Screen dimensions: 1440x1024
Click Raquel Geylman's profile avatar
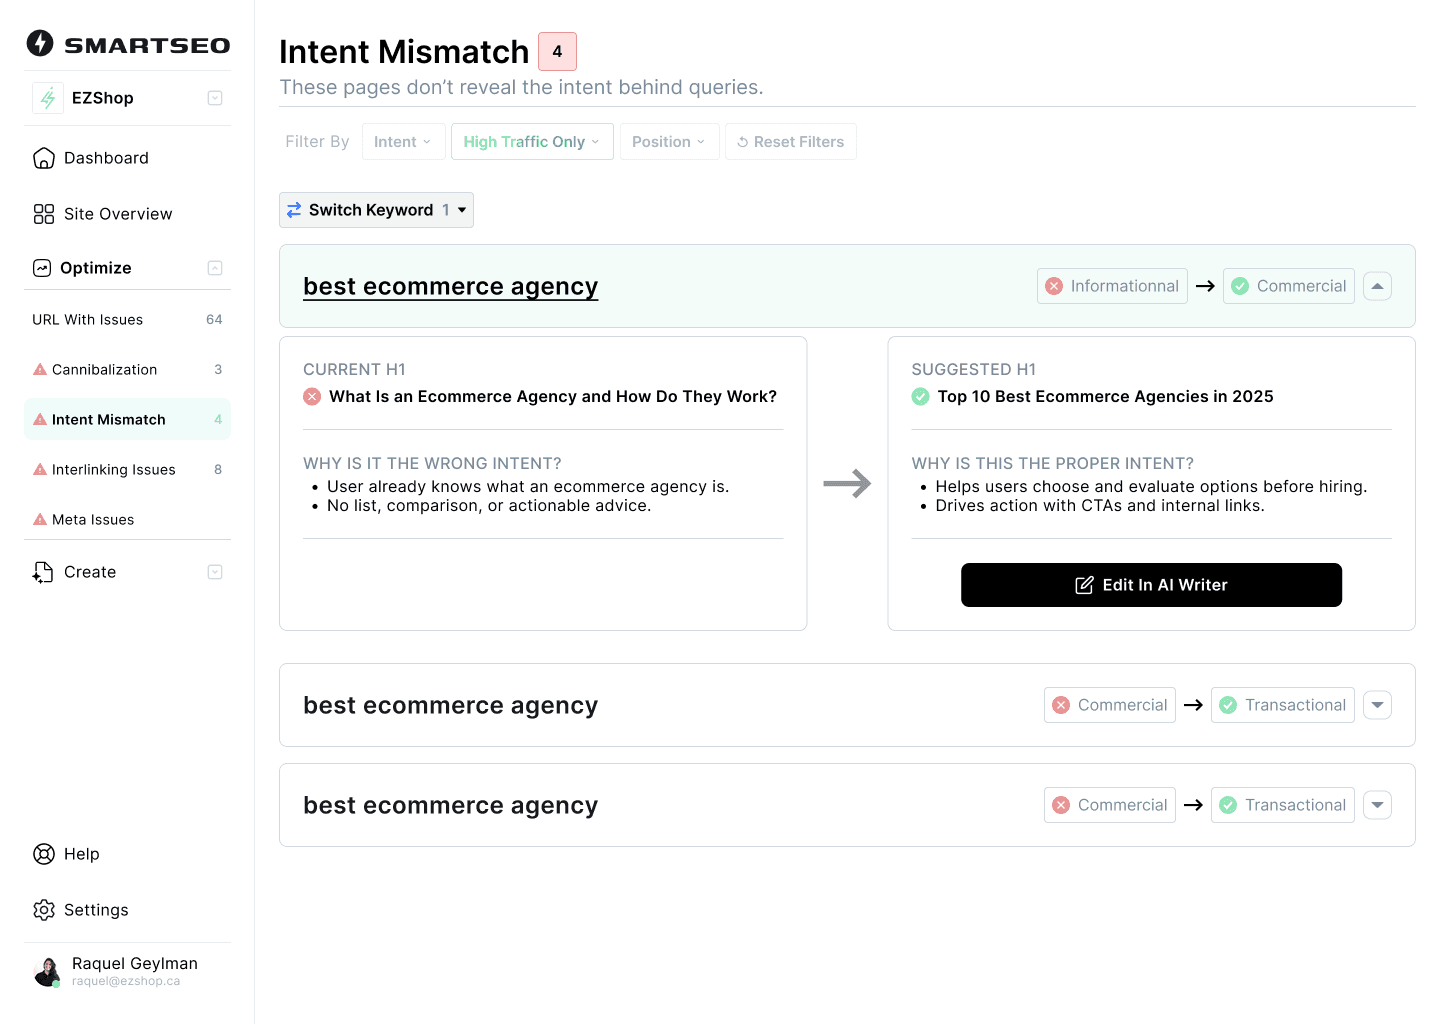pos(47,972)
